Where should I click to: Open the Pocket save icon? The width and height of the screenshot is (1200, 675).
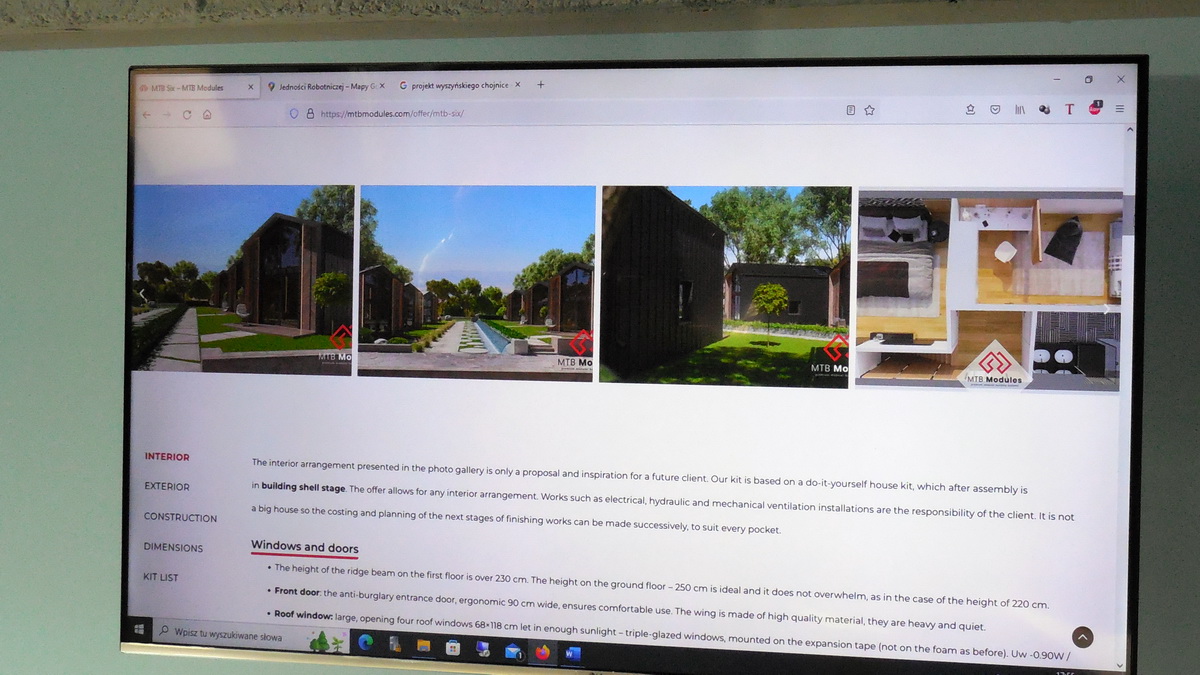[x=995, y=110]
